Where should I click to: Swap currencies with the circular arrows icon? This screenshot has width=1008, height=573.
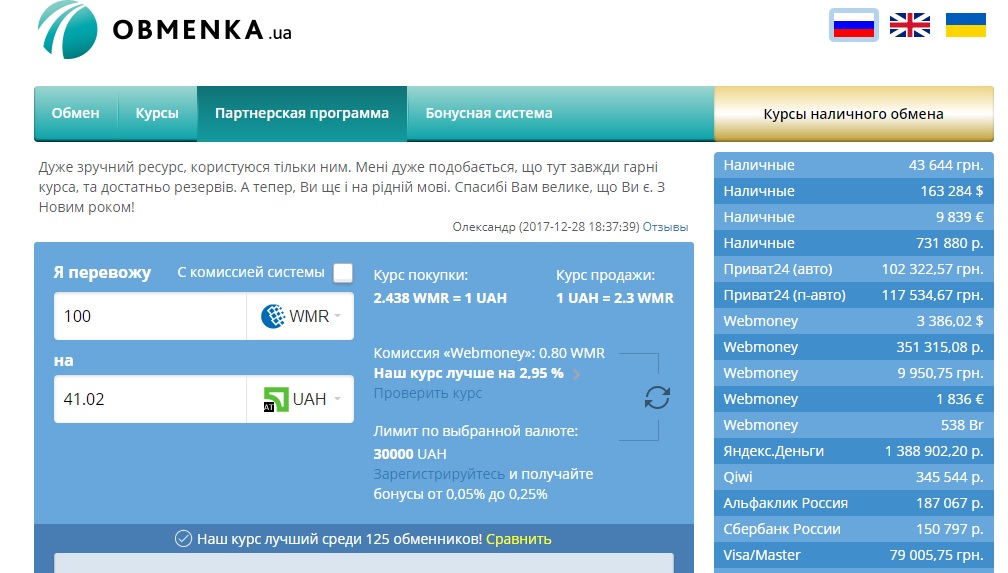pyautogui.click(x=657, y=397)
